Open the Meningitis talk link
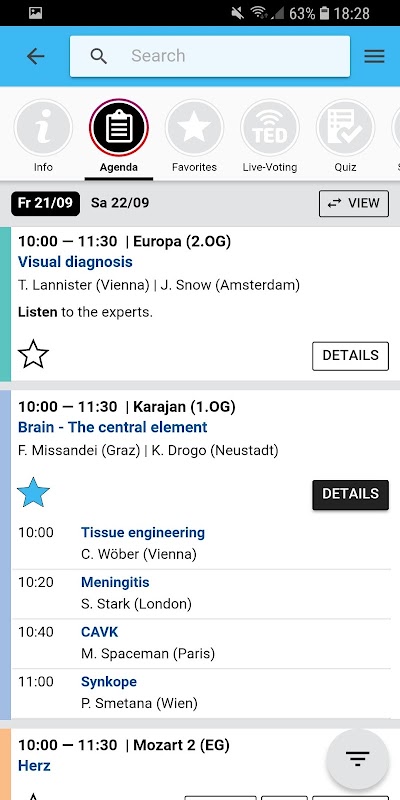 coord(115,582)
